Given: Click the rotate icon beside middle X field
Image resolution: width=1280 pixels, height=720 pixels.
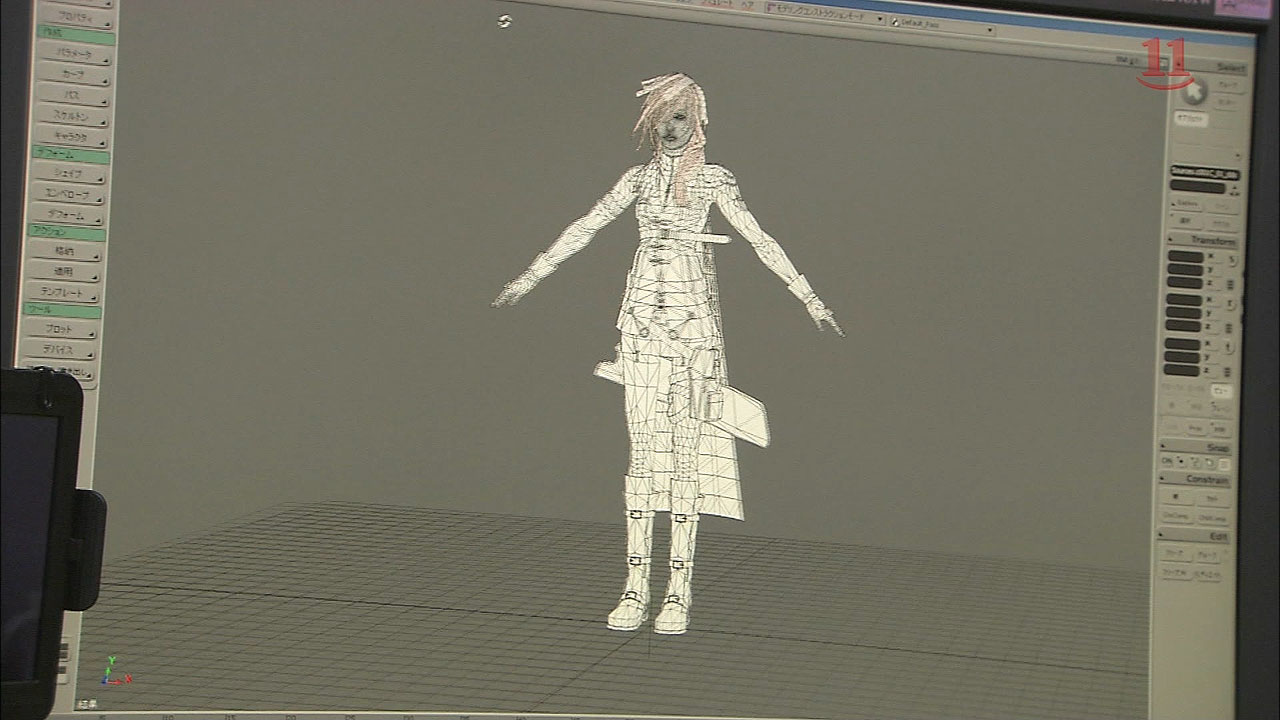Looking at the screenshot, I should pyautogui.click(x=1231, y=303).
